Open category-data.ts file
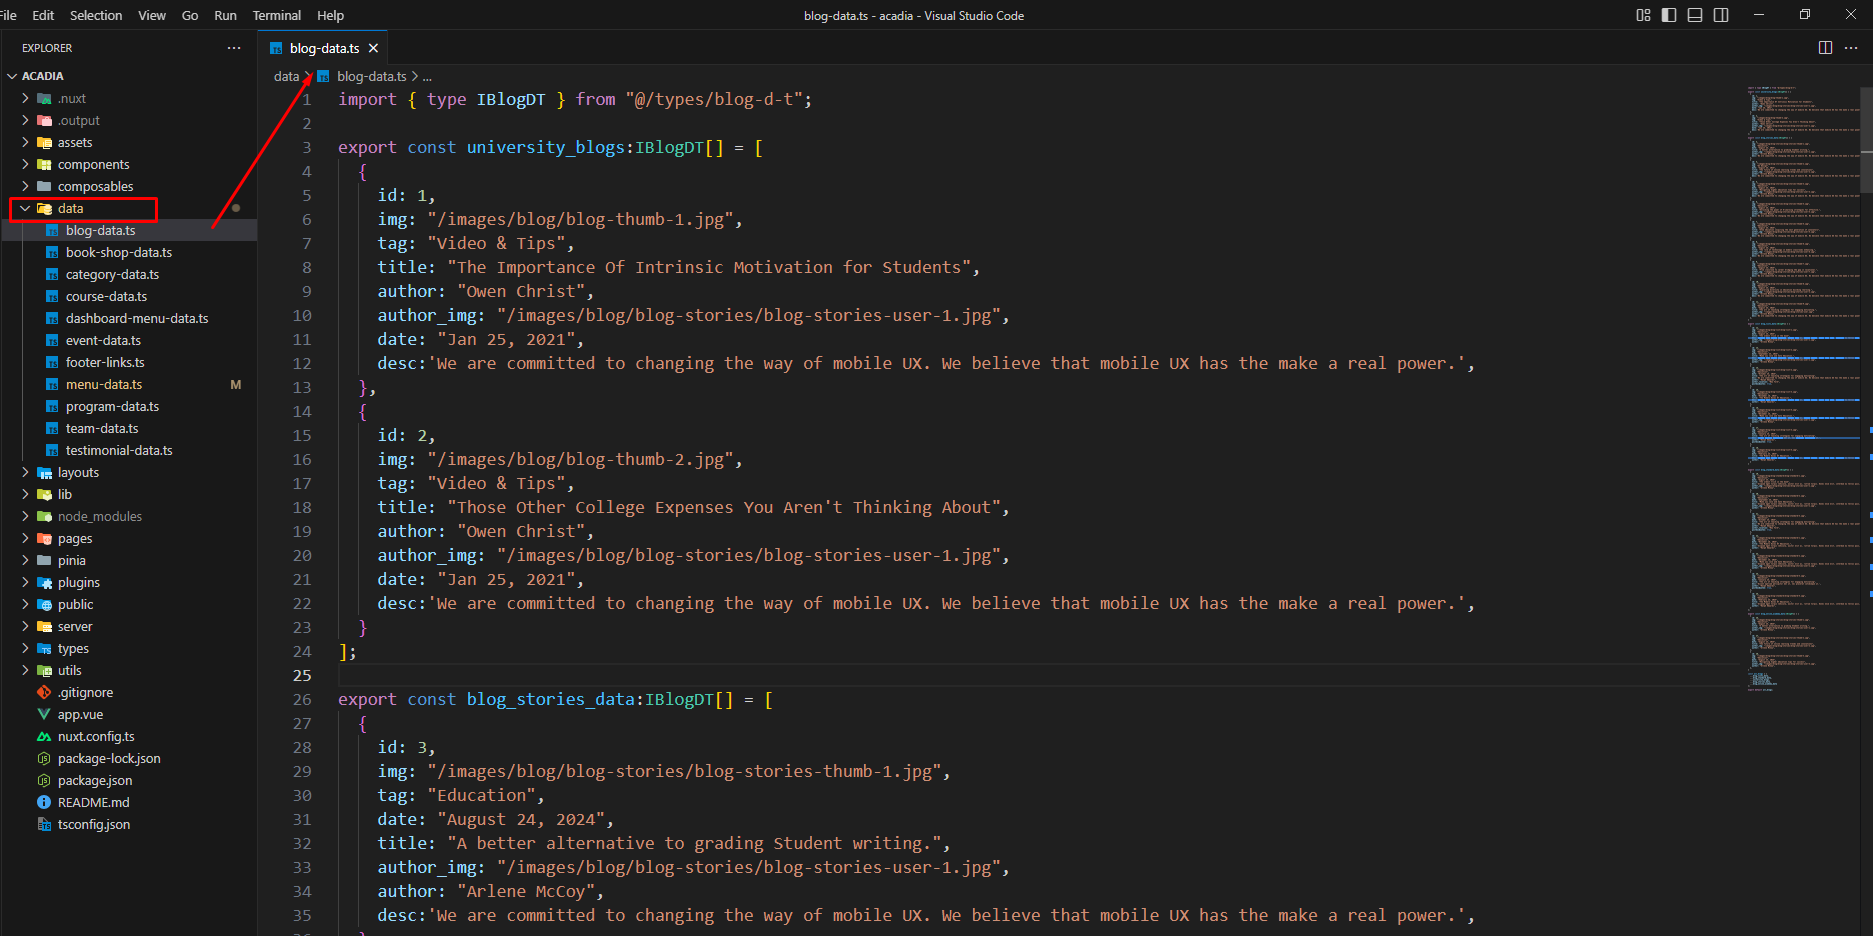The width and height of the screenshot is (1873, 936). pos(129,274)
